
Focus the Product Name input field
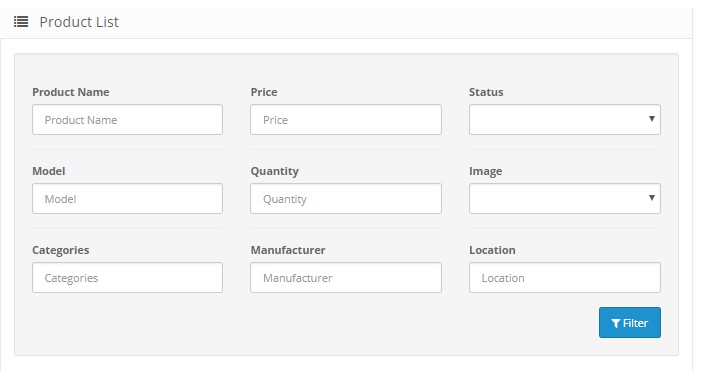click(127, 120)
